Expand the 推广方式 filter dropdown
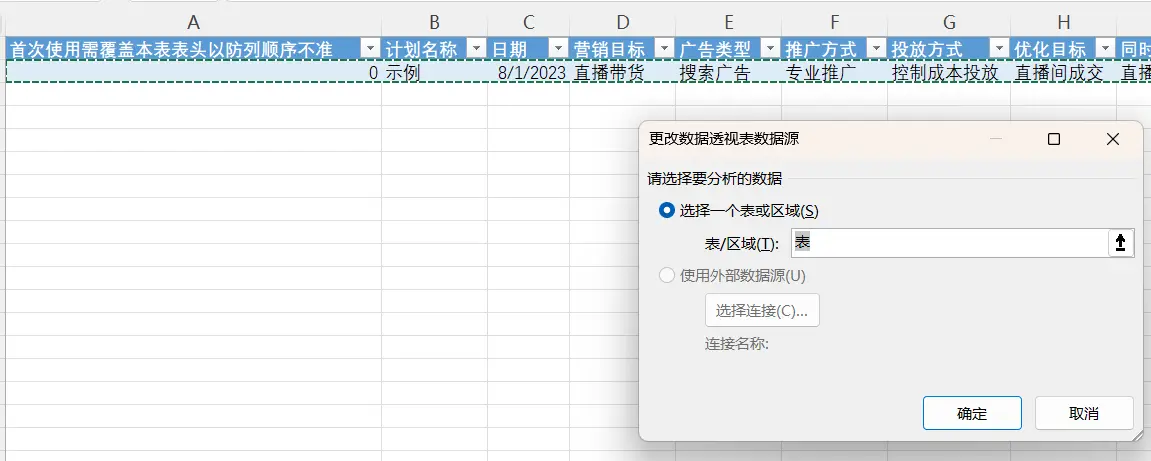The height and width of the screenshot is (461, 1151). coord(876,49)
